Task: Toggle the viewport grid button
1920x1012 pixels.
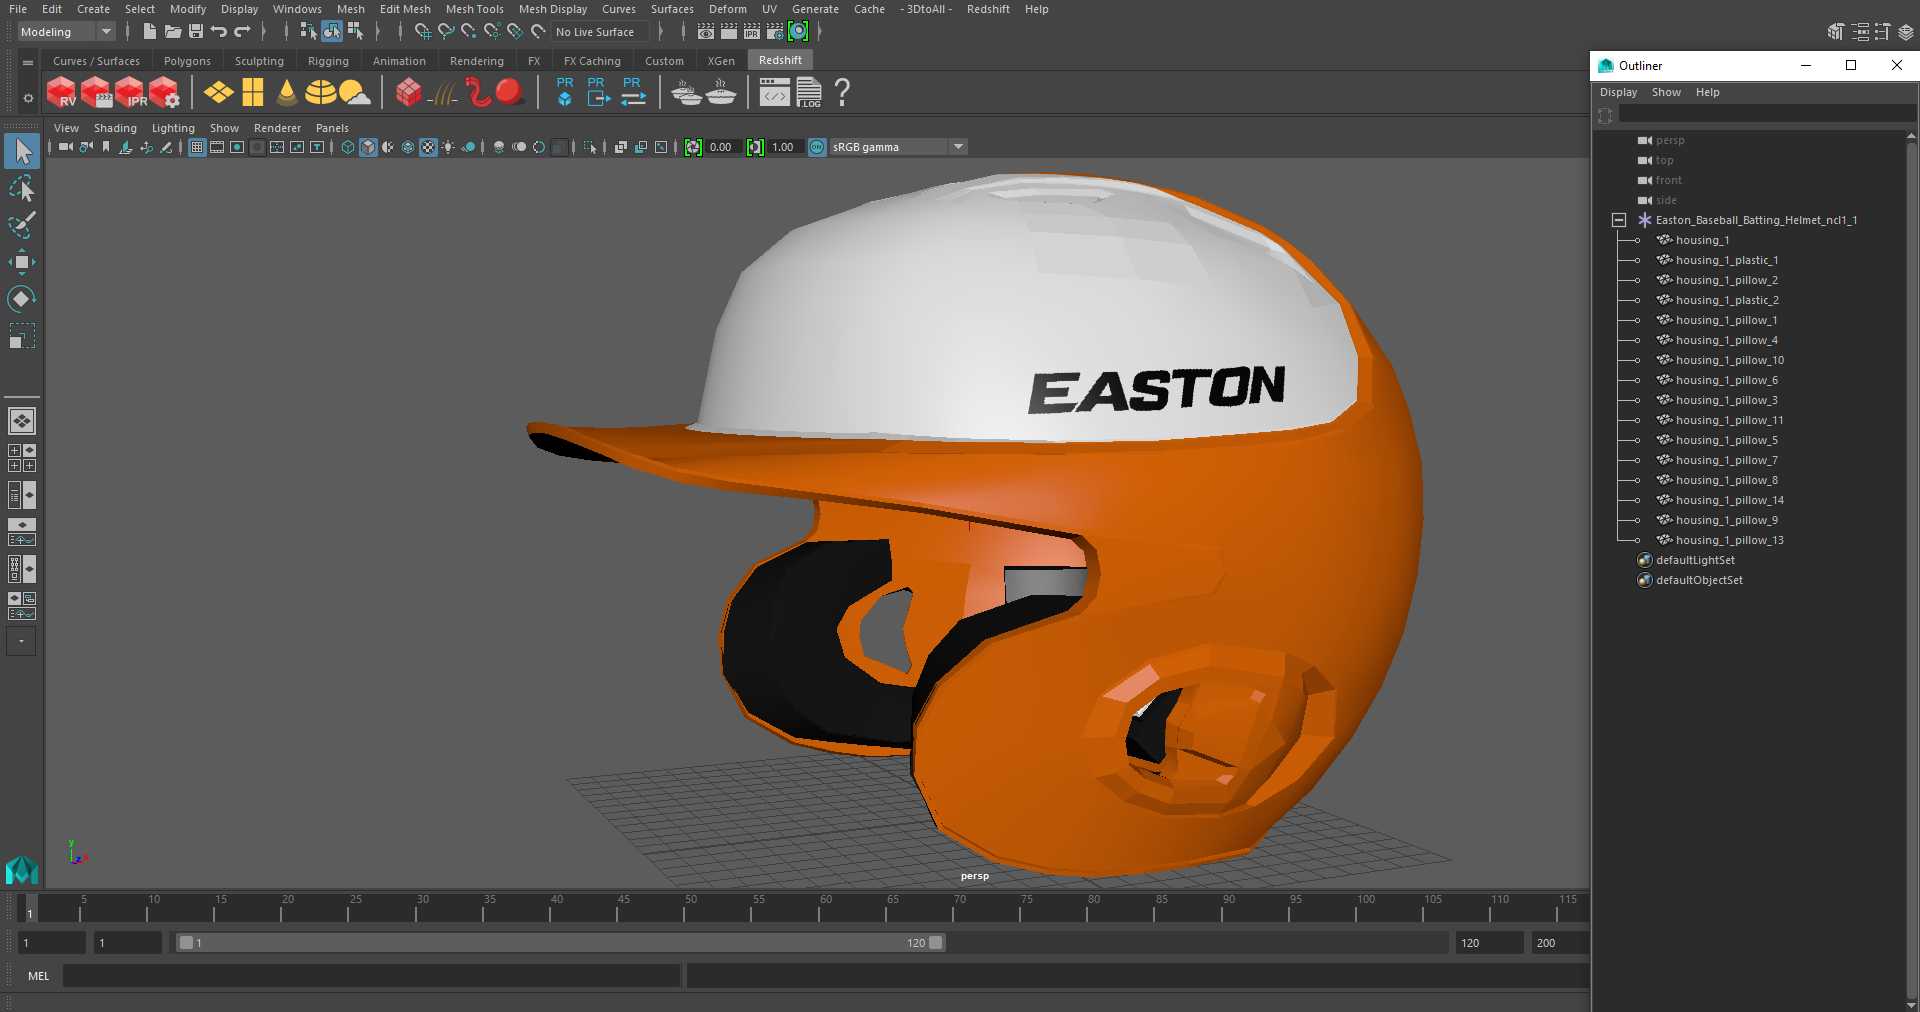Action: (197, 147)
